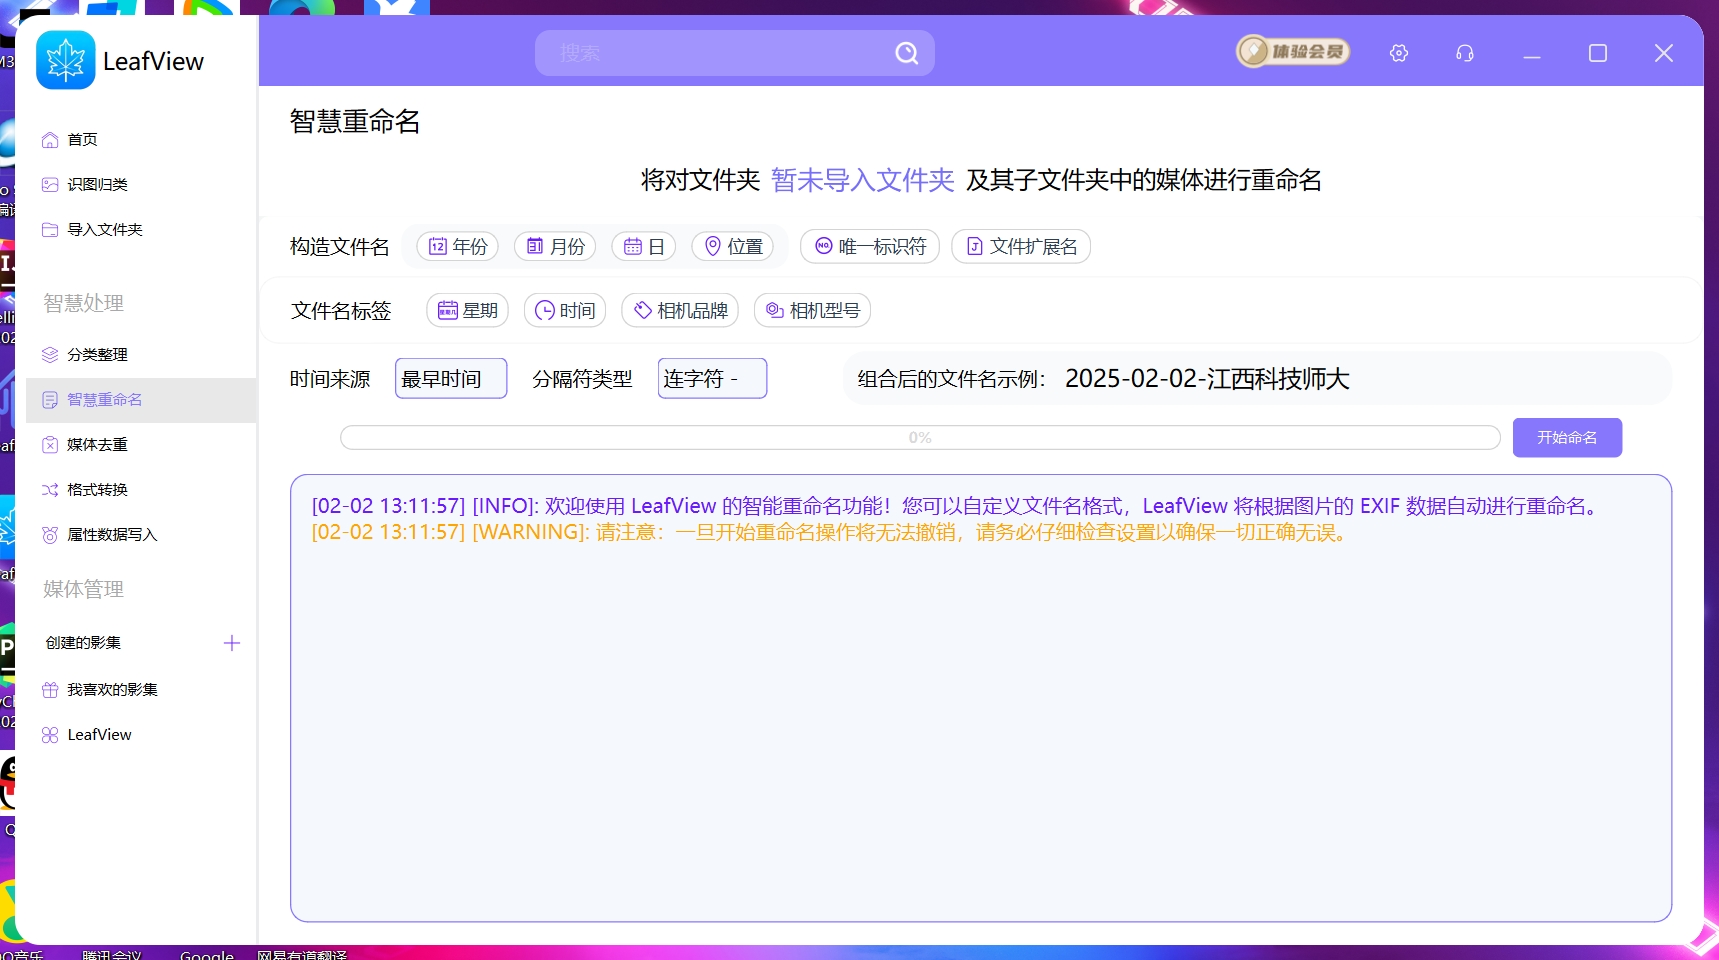Click the headset support icon

(1465, 53)
